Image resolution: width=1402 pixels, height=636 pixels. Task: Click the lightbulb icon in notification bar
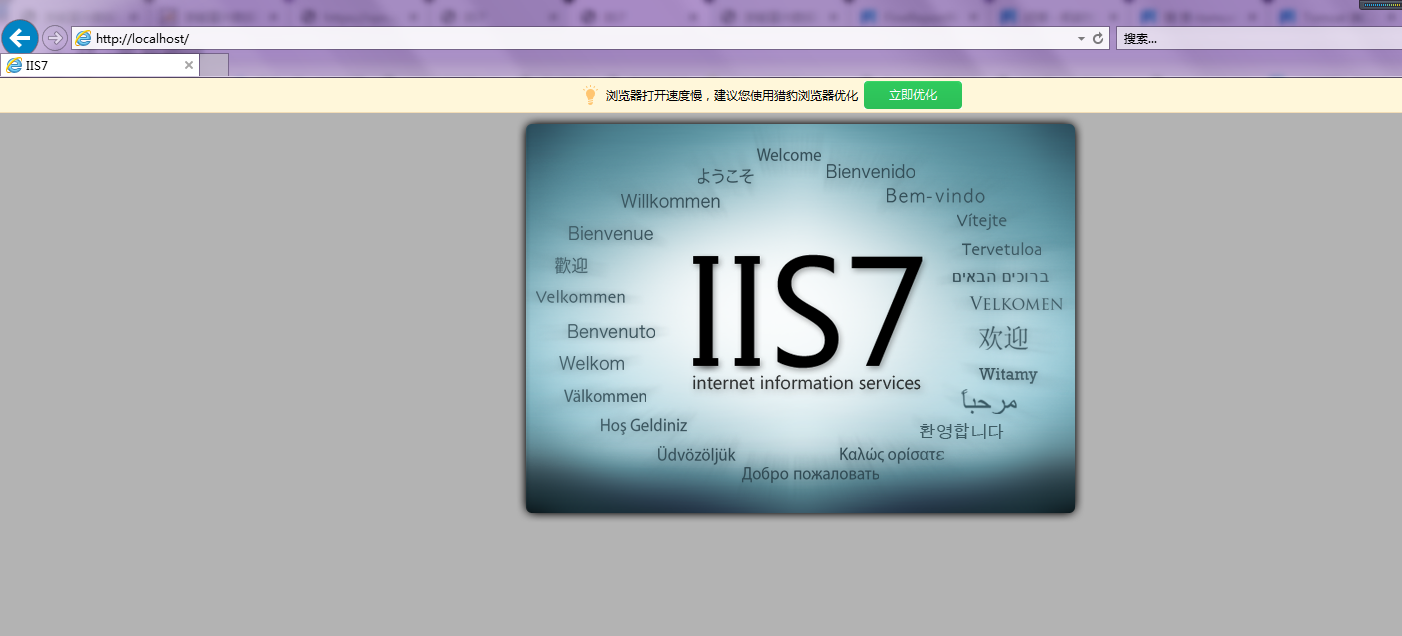(590, 95)
